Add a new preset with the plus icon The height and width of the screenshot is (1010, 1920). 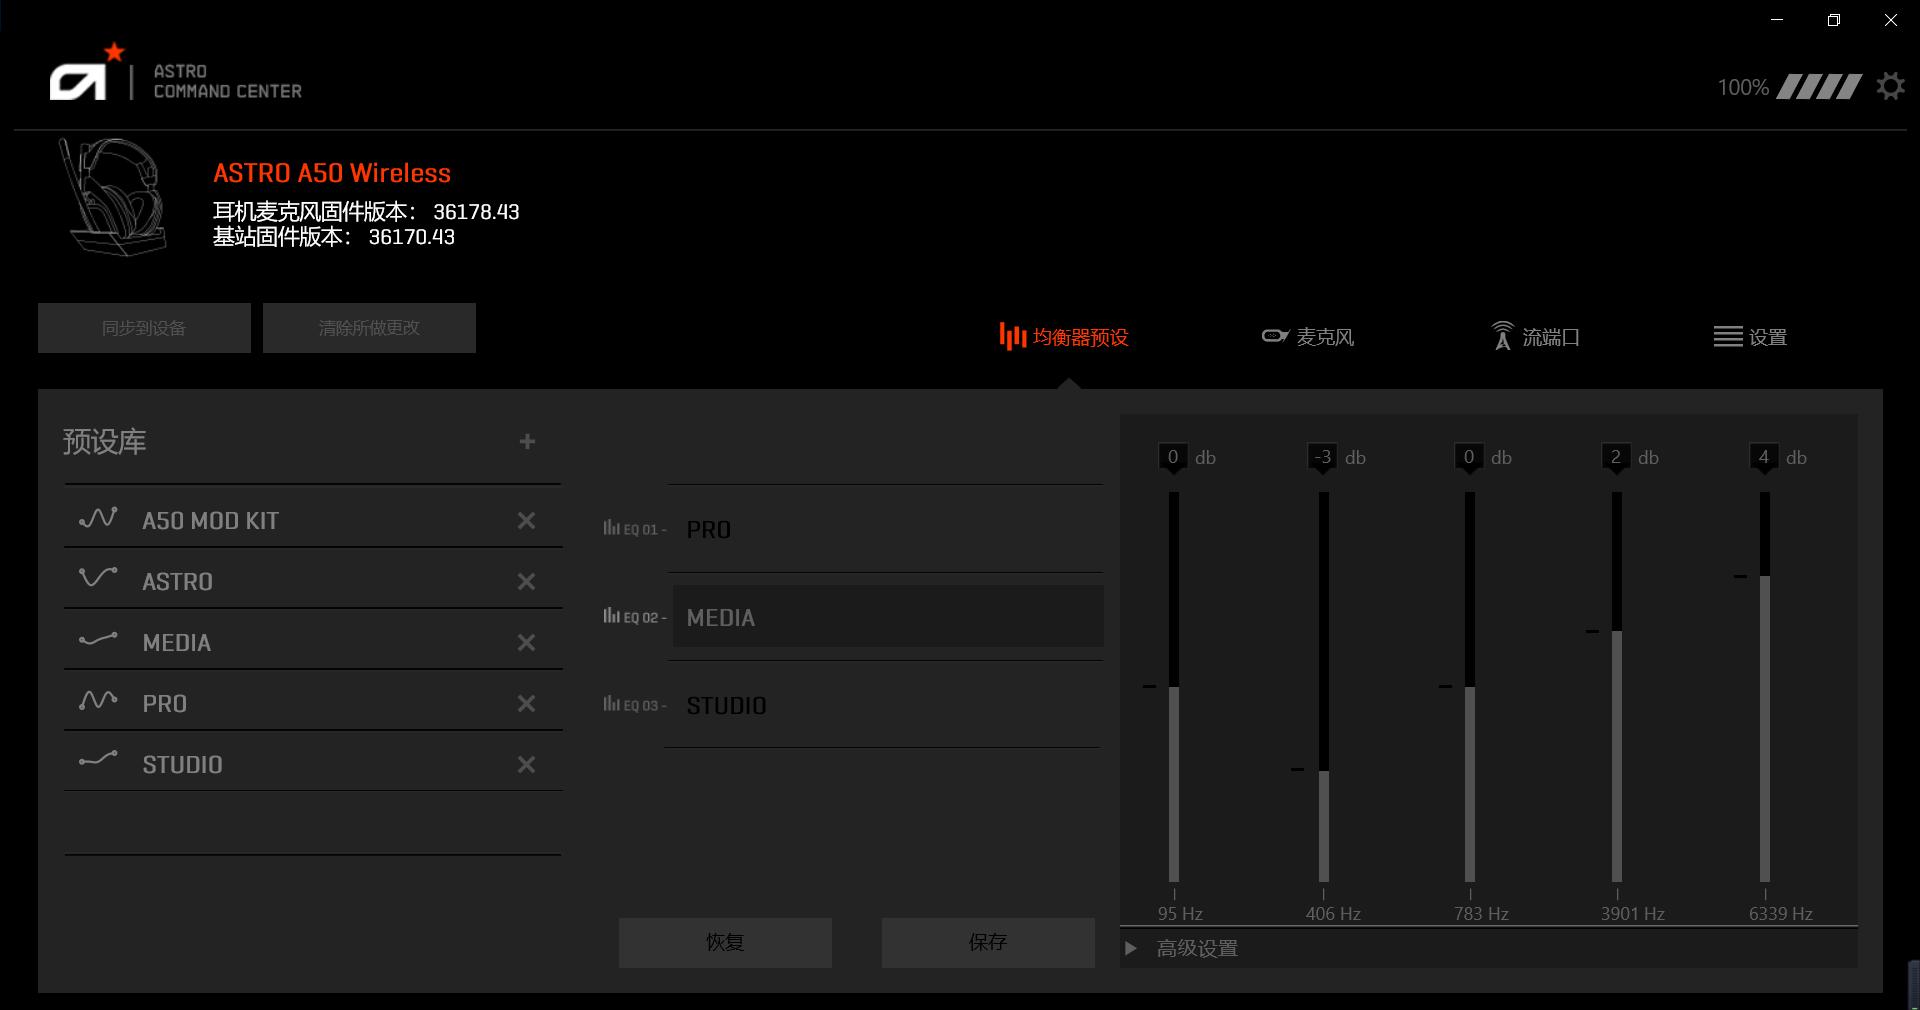click(x=527, y=442)
